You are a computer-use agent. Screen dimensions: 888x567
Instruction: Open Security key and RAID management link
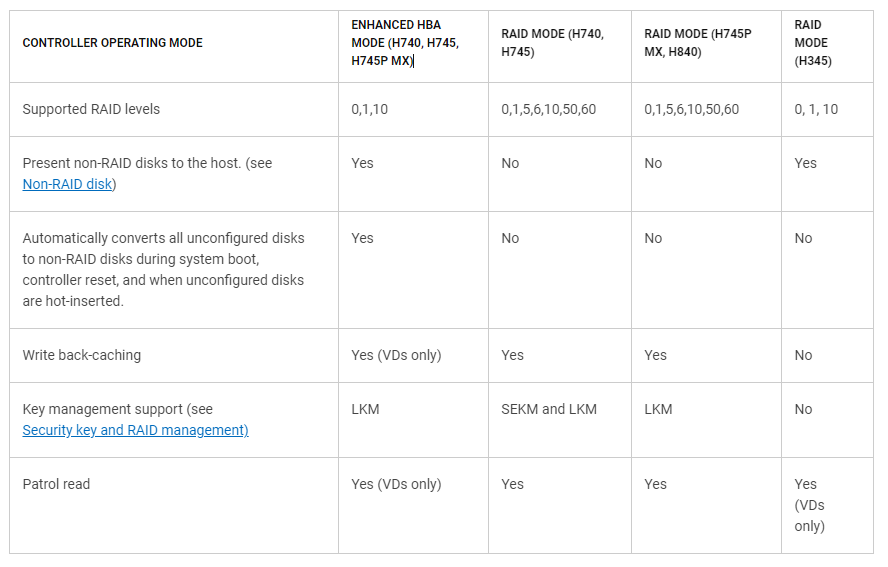pos(135,430)
